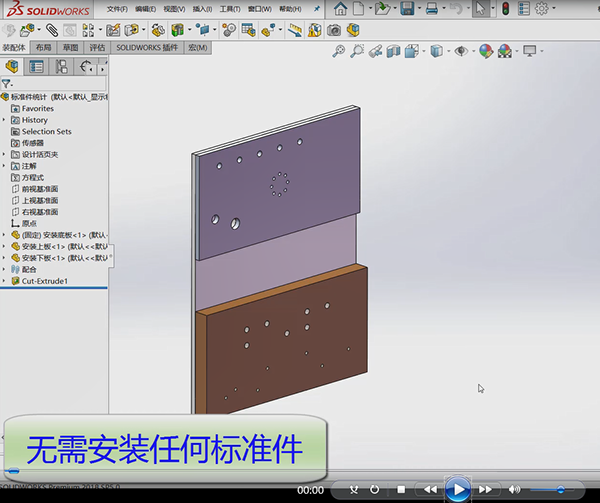Toggle shuffle in the media player
Image resolution: width=600 pixels, height=503 pixels.
352,490
